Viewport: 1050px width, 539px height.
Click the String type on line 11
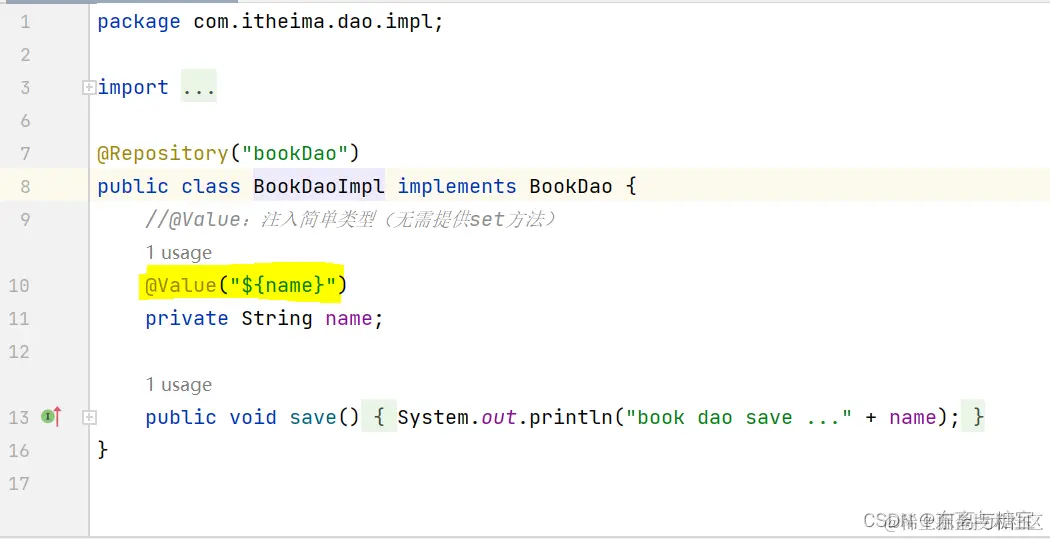[277, 318]
